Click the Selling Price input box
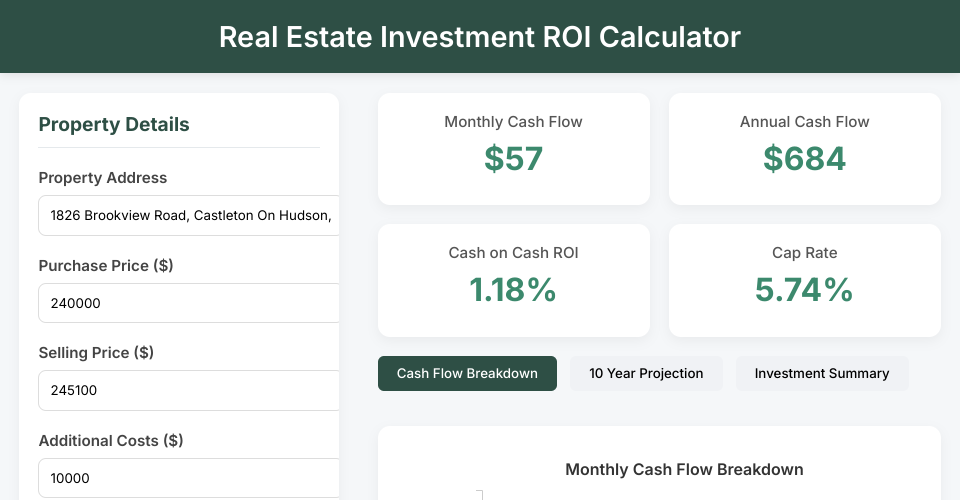Viewport: 960px width, 500px height. coord(188,390)
